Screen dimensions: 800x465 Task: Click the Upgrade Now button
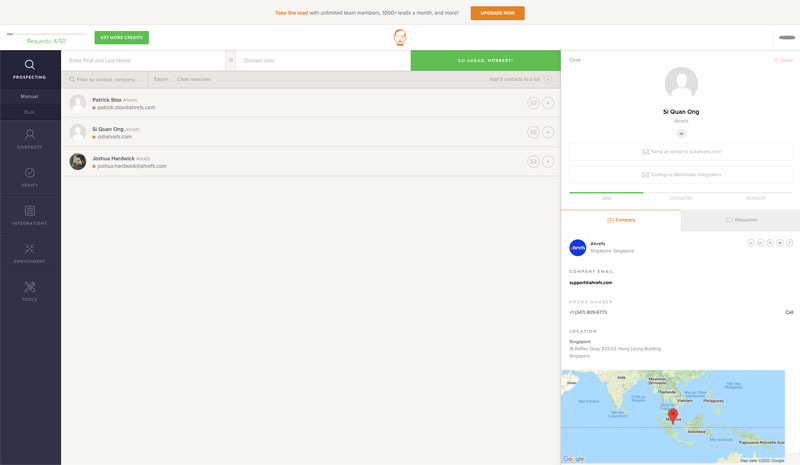[497, 13]
